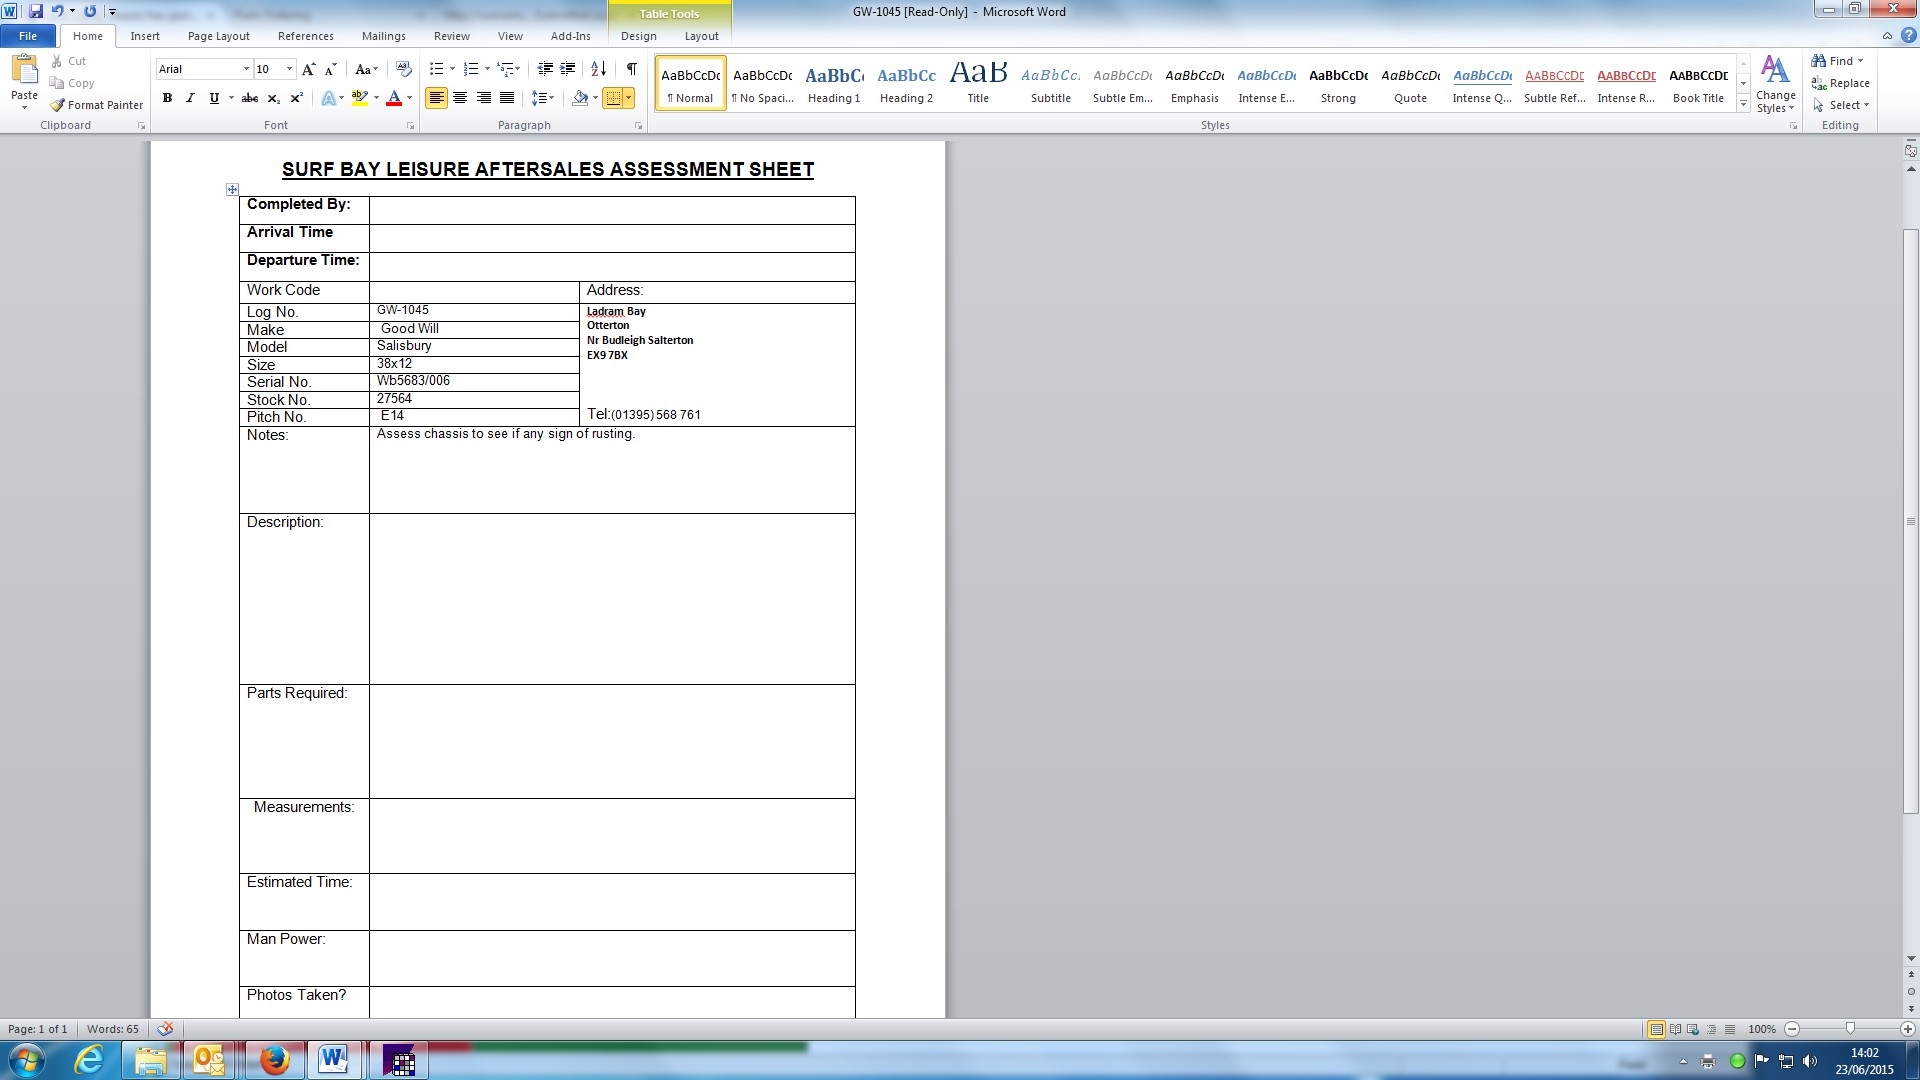The height and width of the screenshot is (1080, 1920).
Task: Open the font name dropdown showing Arial
Action: pos(246,69)
